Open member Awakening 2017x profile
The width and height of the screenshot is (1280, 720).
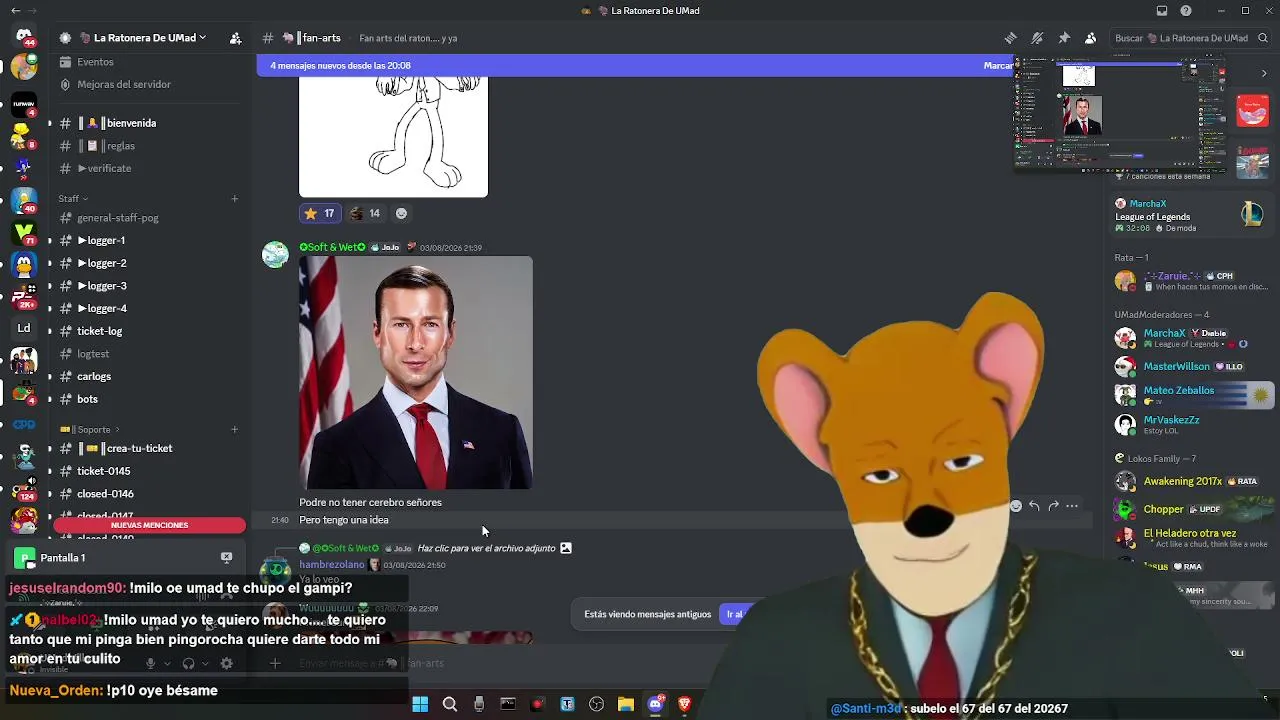click(1192, 481)
